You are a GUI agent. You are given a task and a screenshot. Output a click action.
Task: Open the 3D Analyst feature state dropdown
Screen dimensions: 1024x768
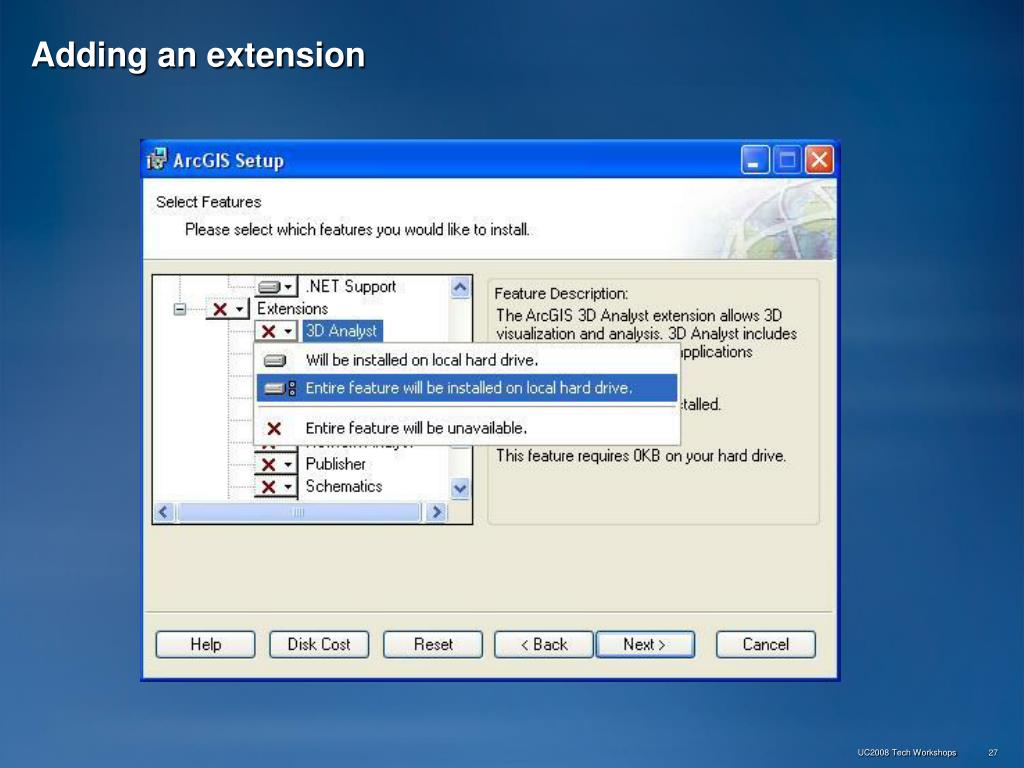pos(276,331)
